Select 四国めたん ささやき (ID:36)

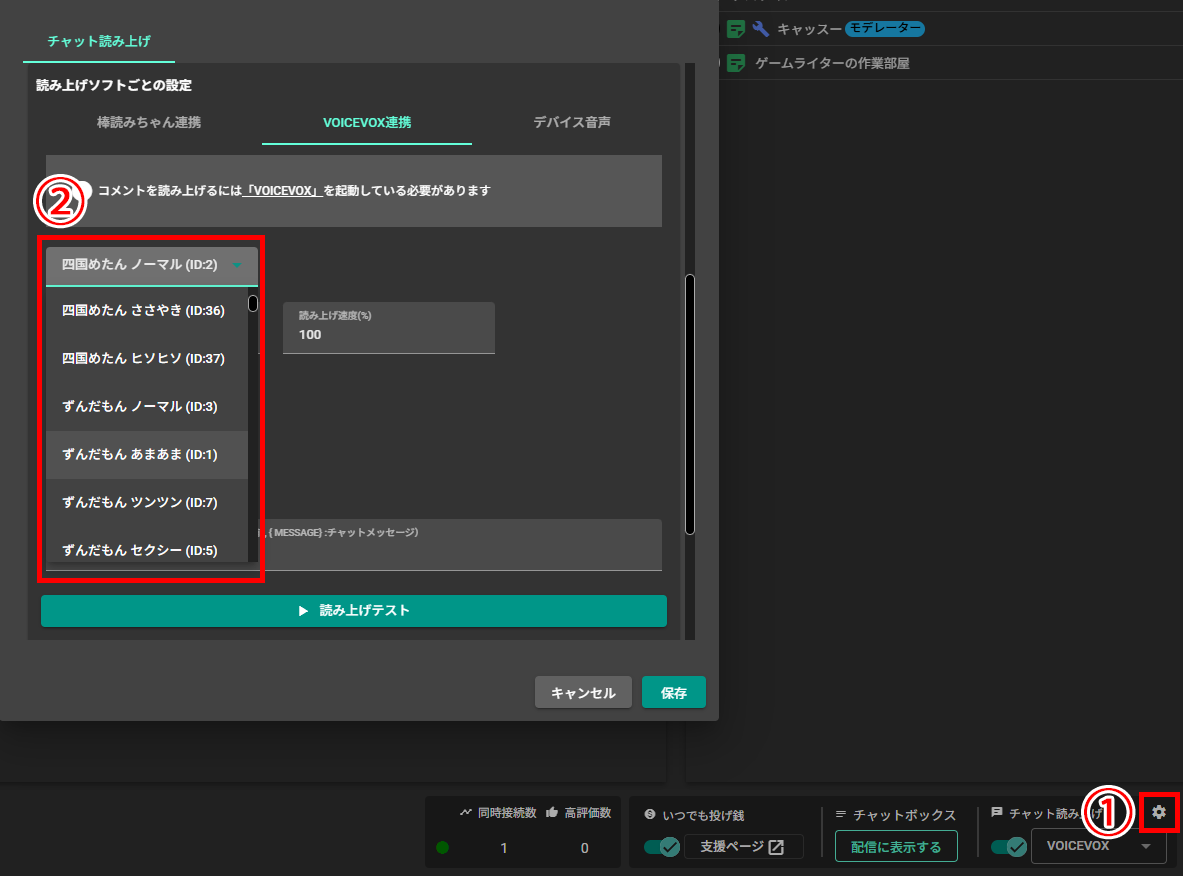tap(146, 310)
